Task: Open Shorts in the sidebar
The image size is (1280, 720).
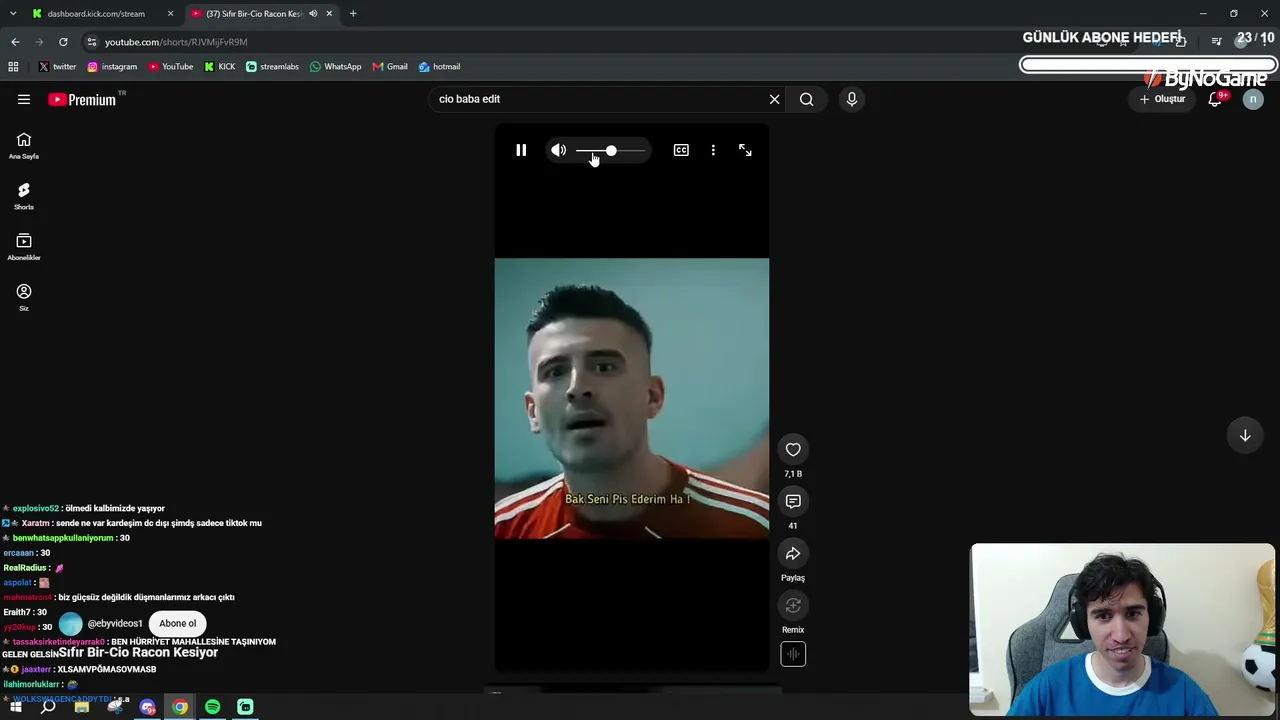Action: click(x=24, y=196)
